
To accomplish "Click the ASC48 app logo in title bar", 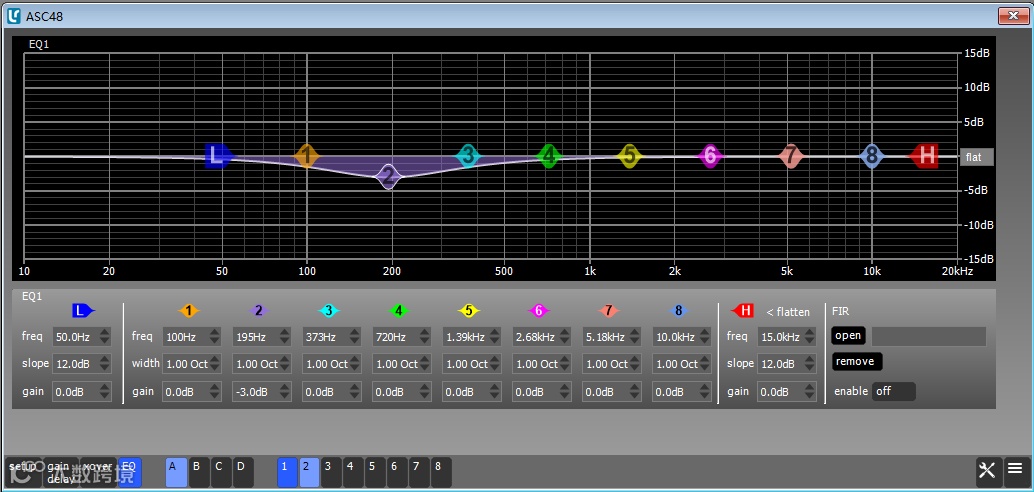I will [x=14, y=16].
